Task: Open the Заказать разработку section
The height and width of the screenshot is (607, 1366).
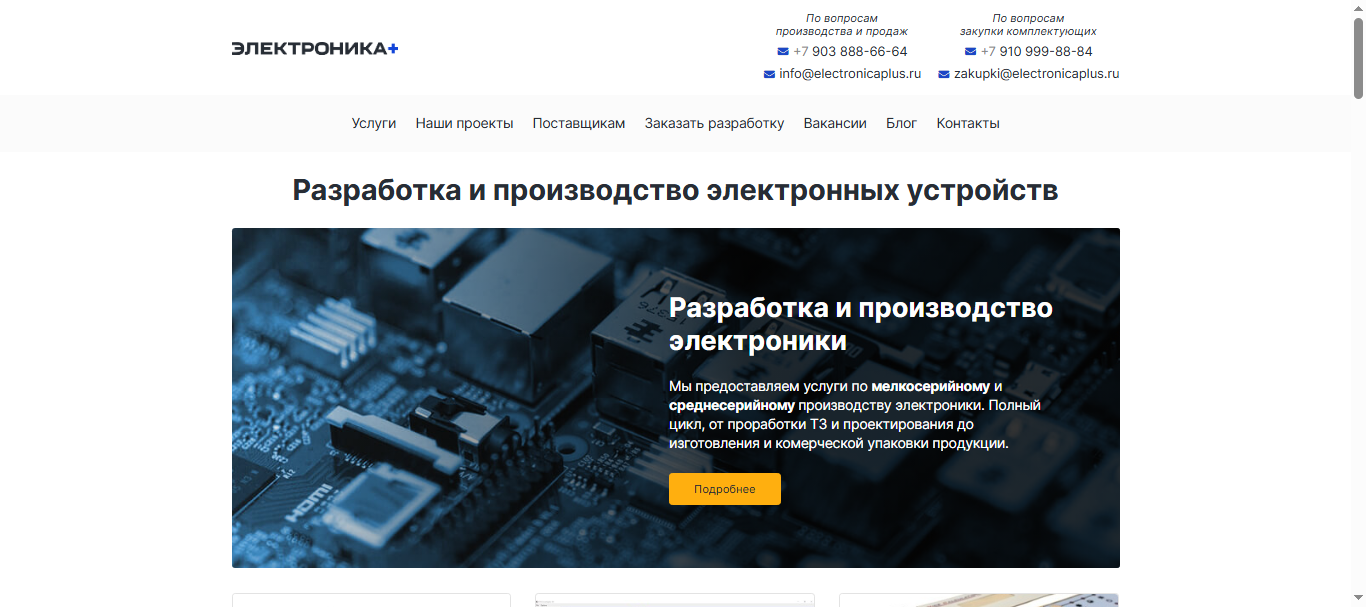Action: [713, 123]
